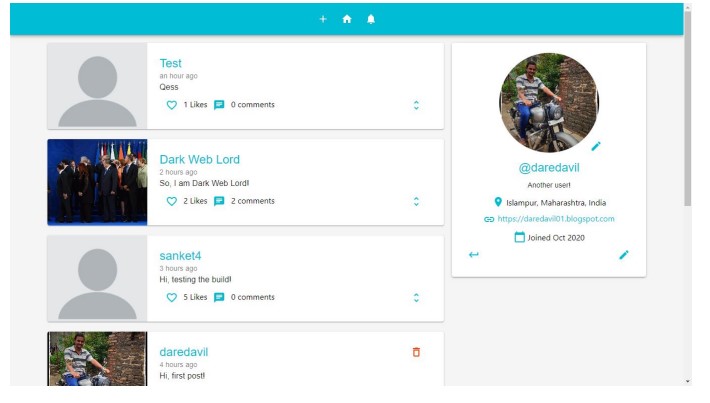Click the '3 hours ago' timestamp
The height and width of the screenshot is (403, 710).
point(178,268)
